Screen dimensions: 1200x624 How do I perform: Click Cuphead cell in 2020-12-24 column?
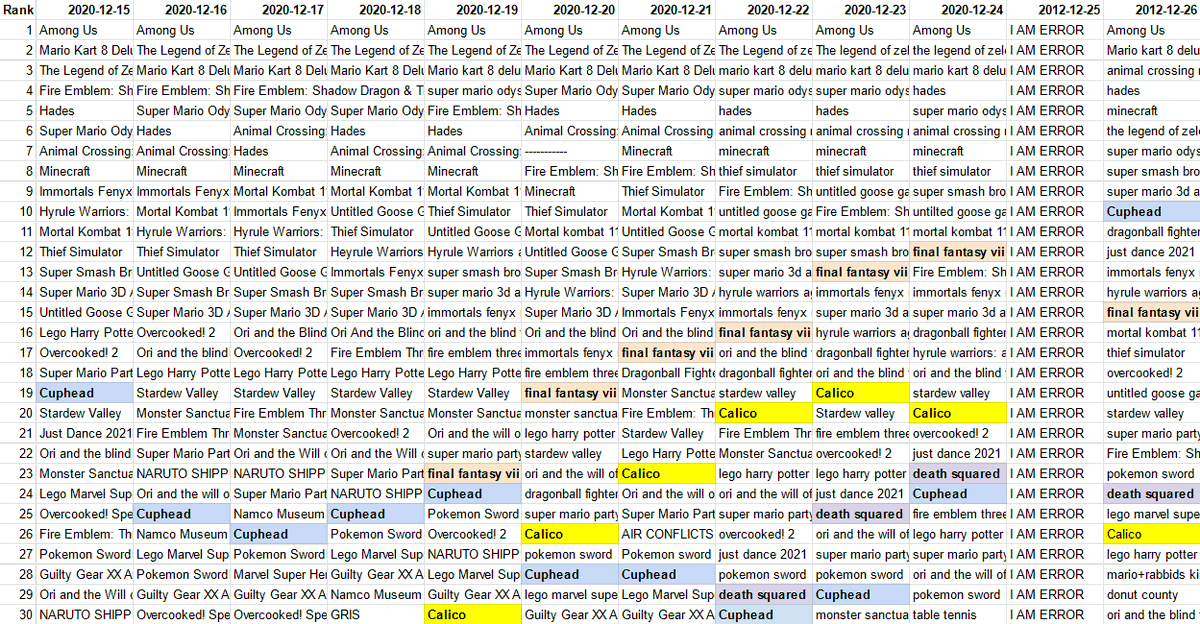(958, 494)
